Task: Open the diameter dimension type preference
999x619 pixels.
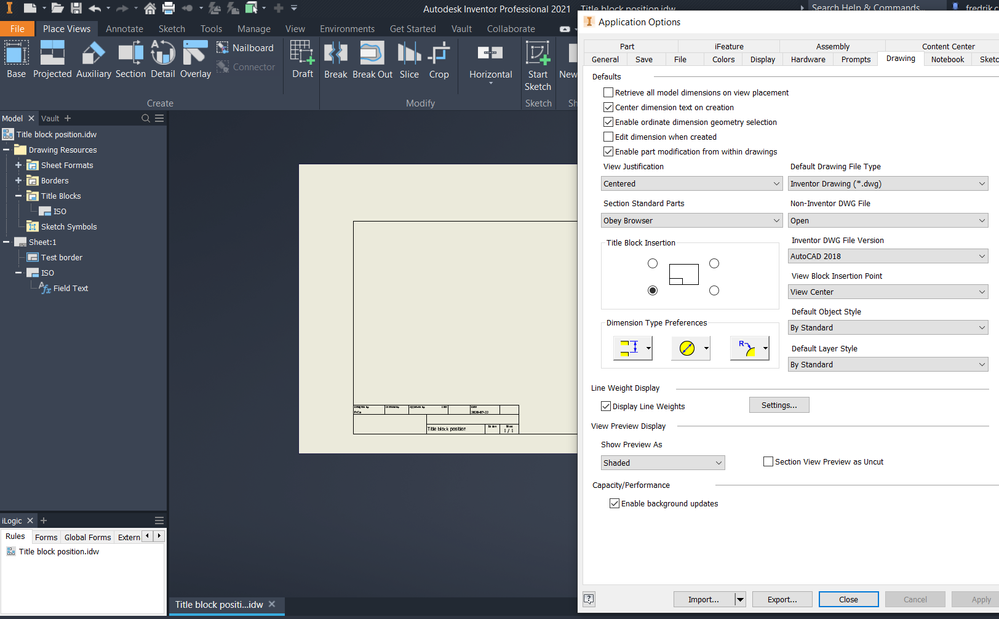Action: (691, 348)
